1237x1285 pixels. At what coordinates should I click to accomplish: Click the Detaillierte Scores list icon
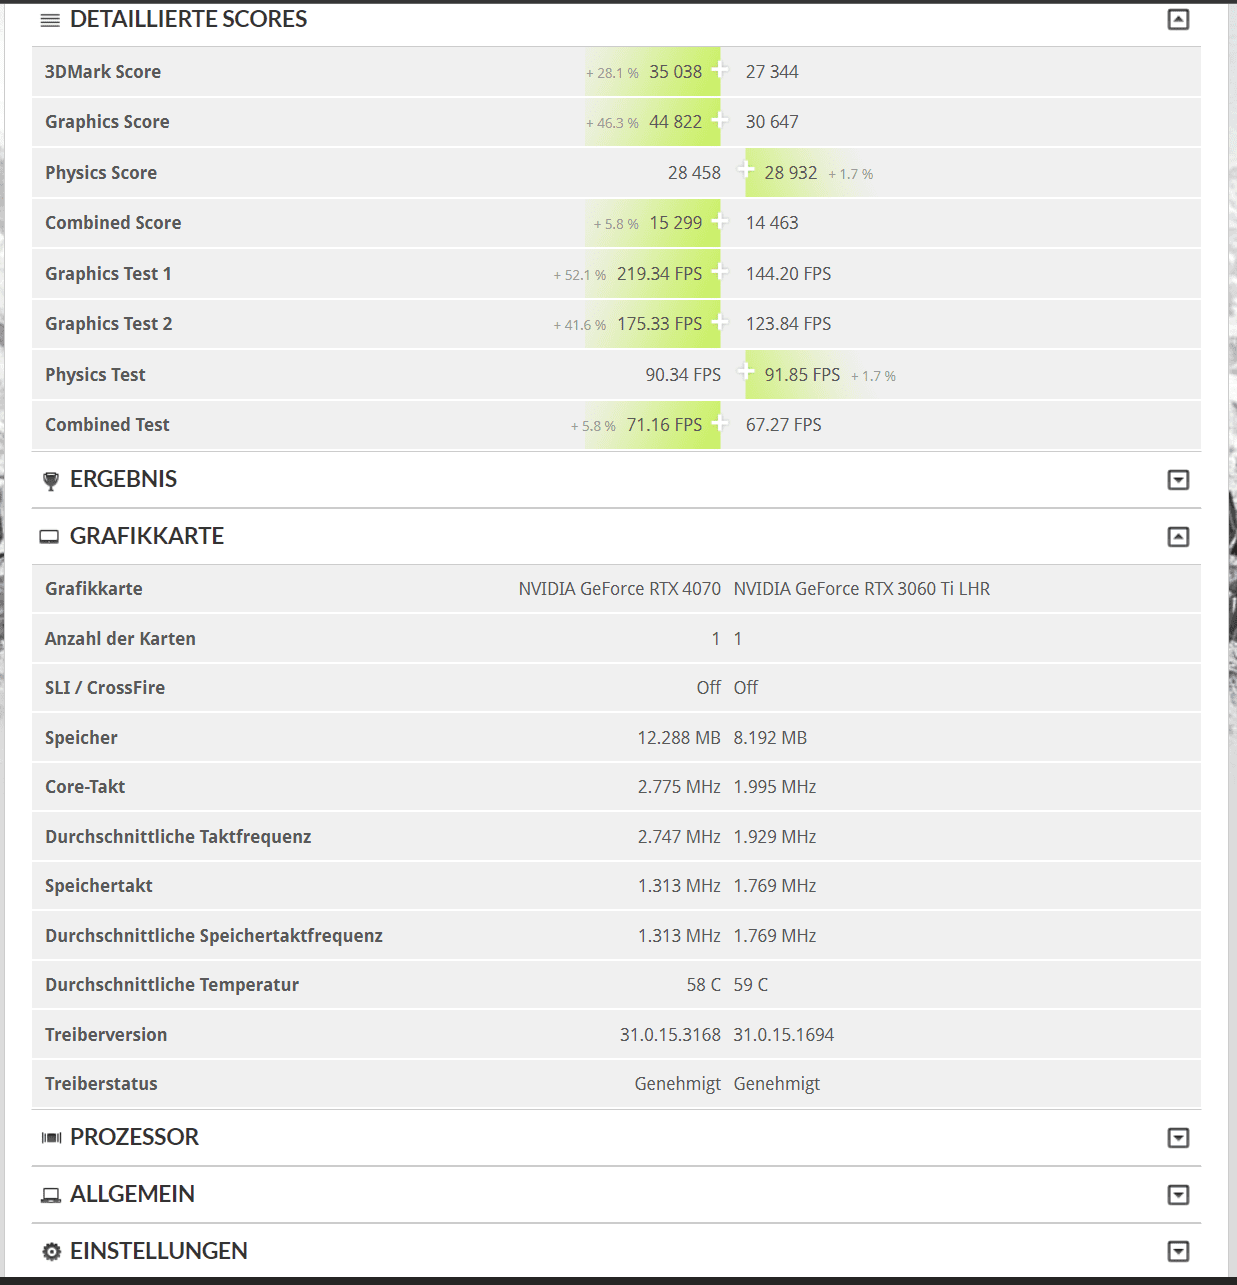point(50,20)
